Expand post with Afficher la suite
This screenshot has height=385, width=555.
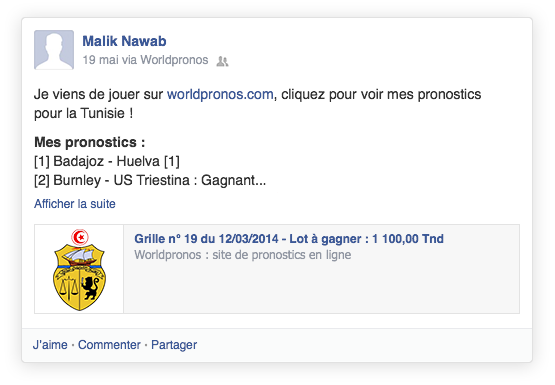coord(75,204)
